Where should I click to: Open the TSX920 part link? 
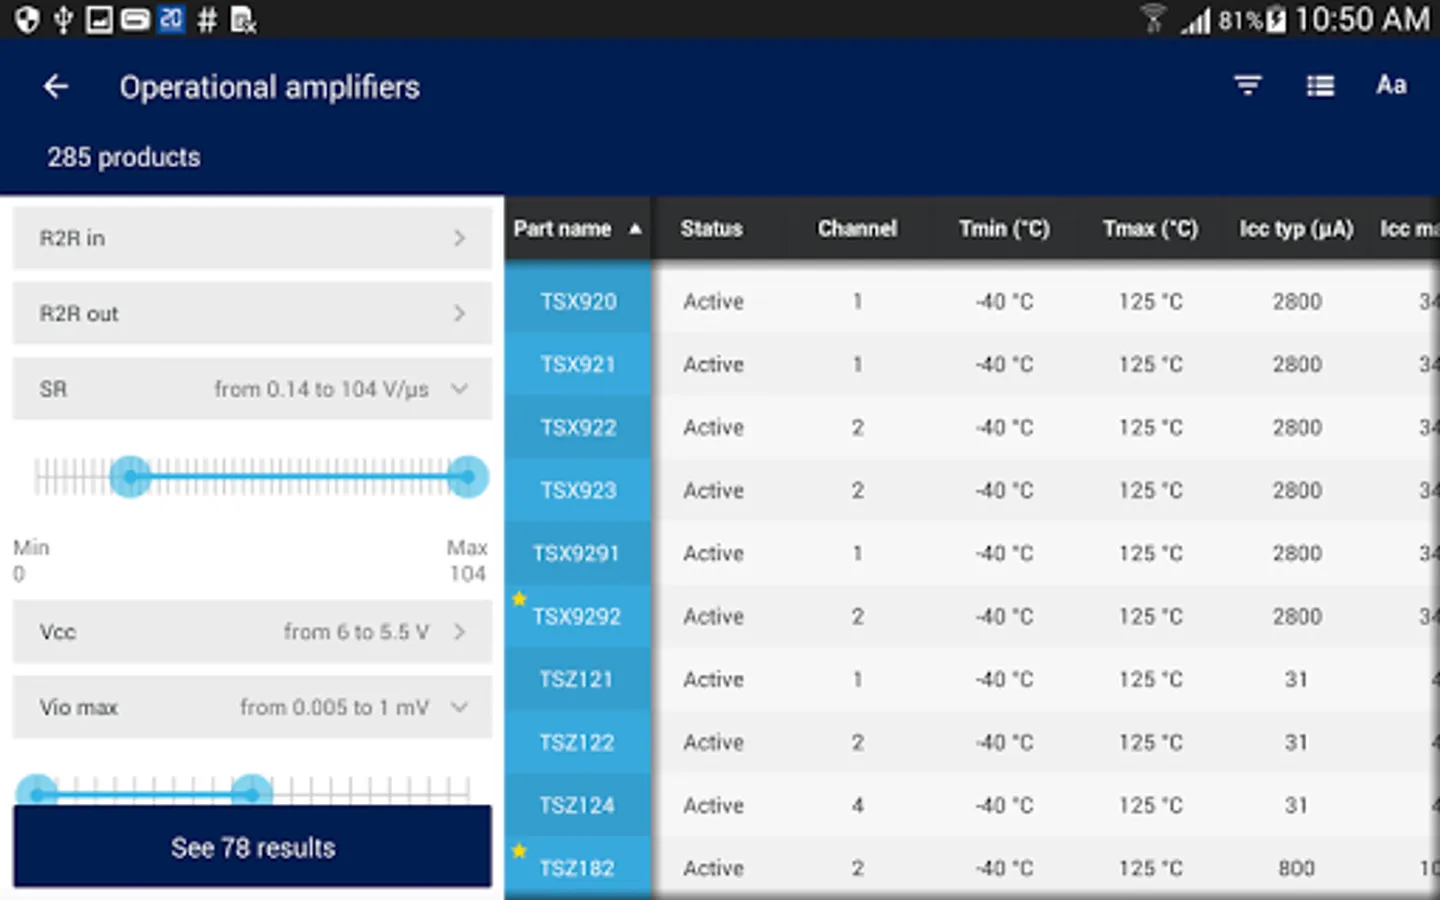tap(578, 302)
